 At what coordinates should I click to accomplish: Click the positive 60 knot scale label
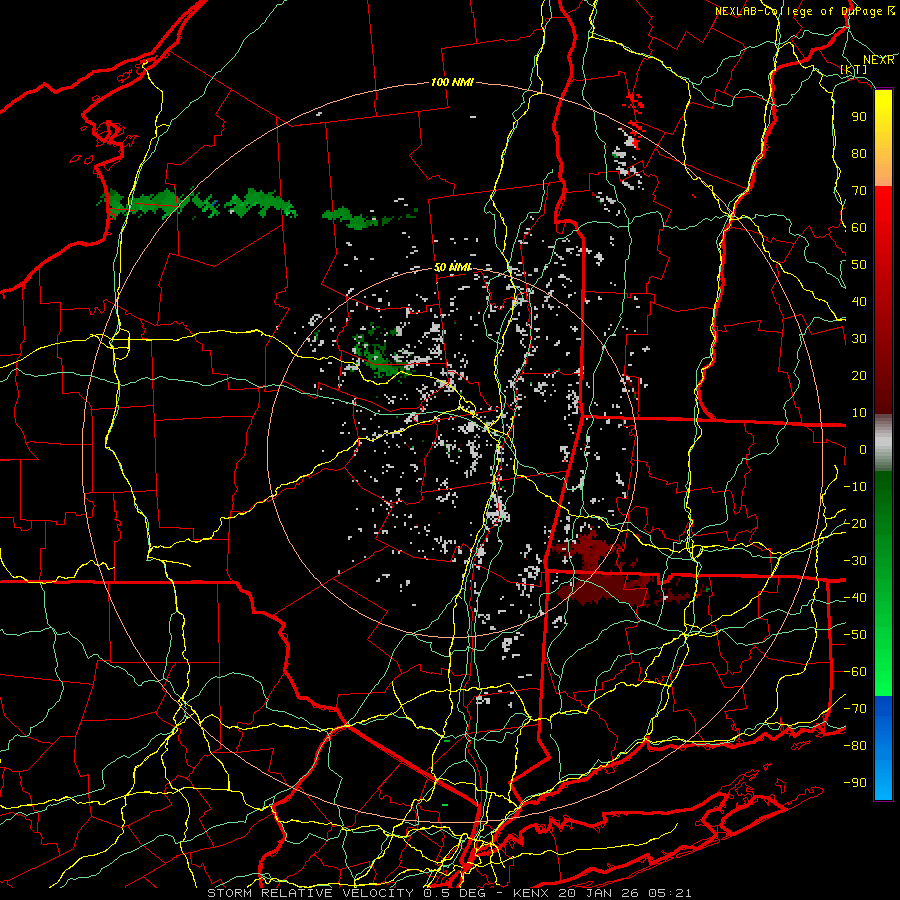pyautogui.click(x=859, y=227)
